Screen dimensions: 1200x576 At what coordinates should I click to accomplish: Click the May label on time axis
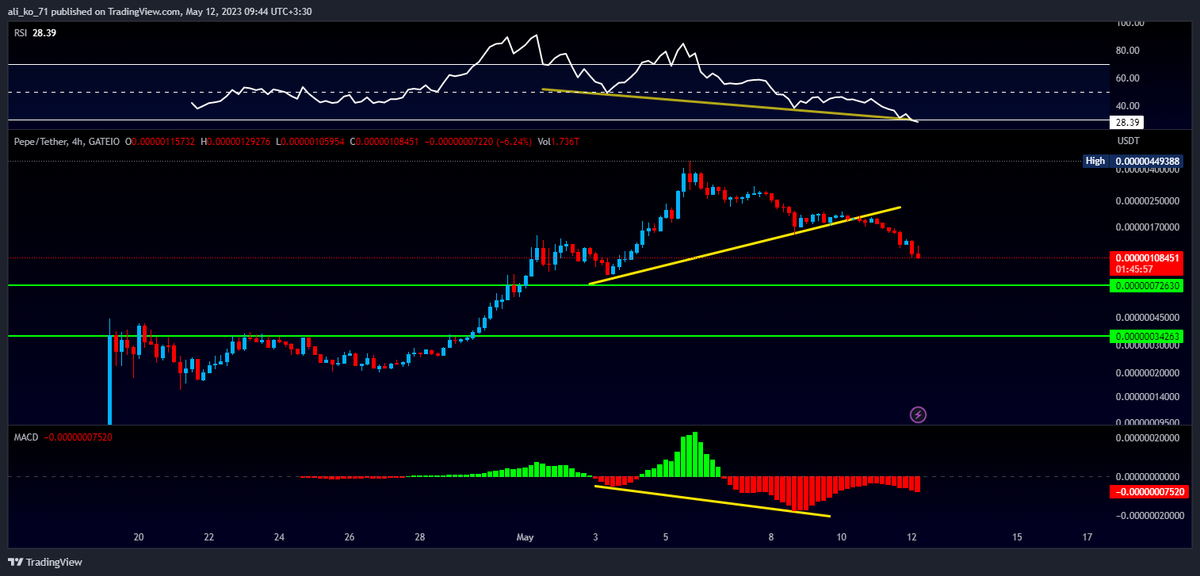[526, 537]
